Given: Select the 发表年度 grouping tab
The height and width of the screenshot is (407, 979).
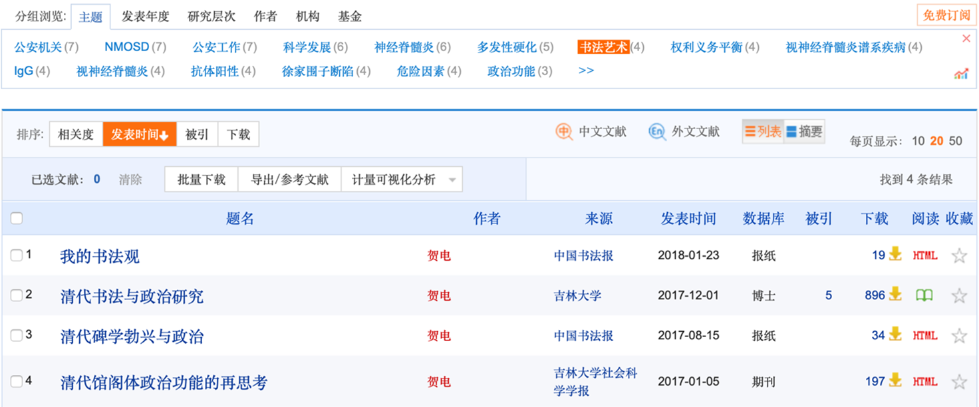Looking at the screenshot, I should pyautogui.click(x=145, y=17).
